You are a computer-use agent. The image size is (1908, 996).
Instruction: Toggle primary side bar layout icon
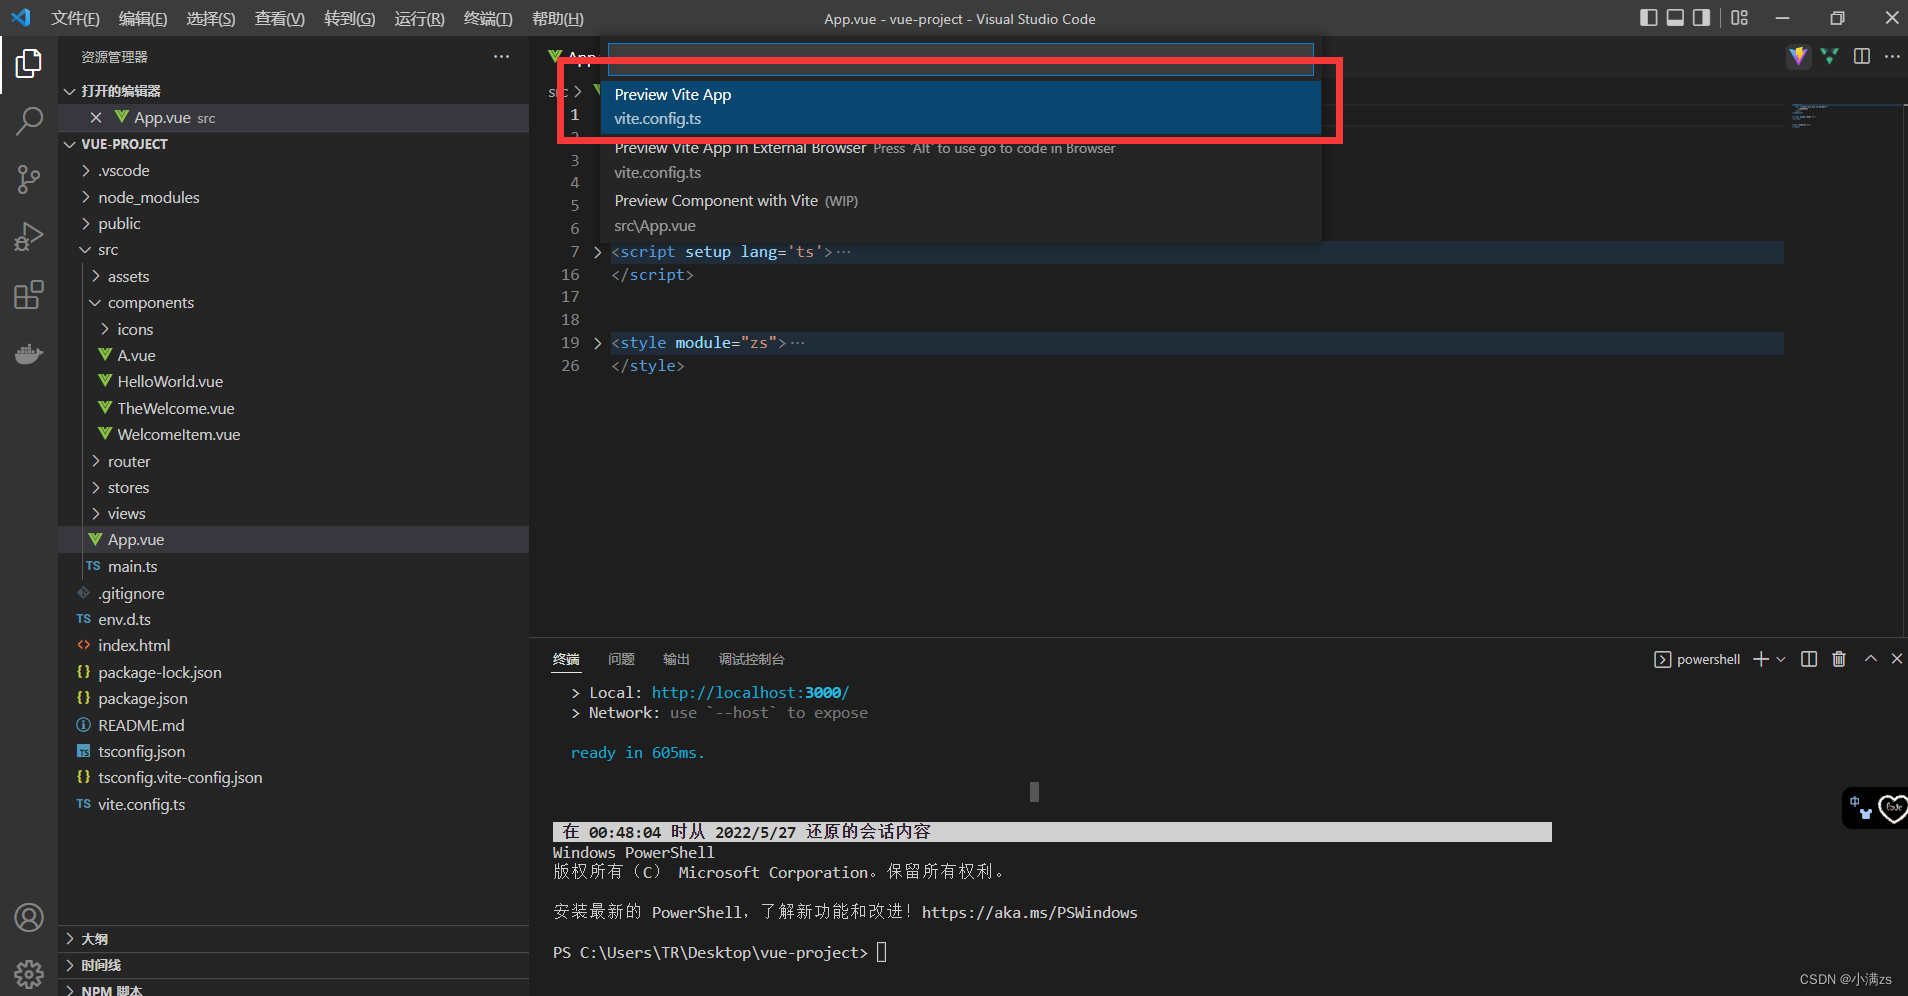(1649, 18)
